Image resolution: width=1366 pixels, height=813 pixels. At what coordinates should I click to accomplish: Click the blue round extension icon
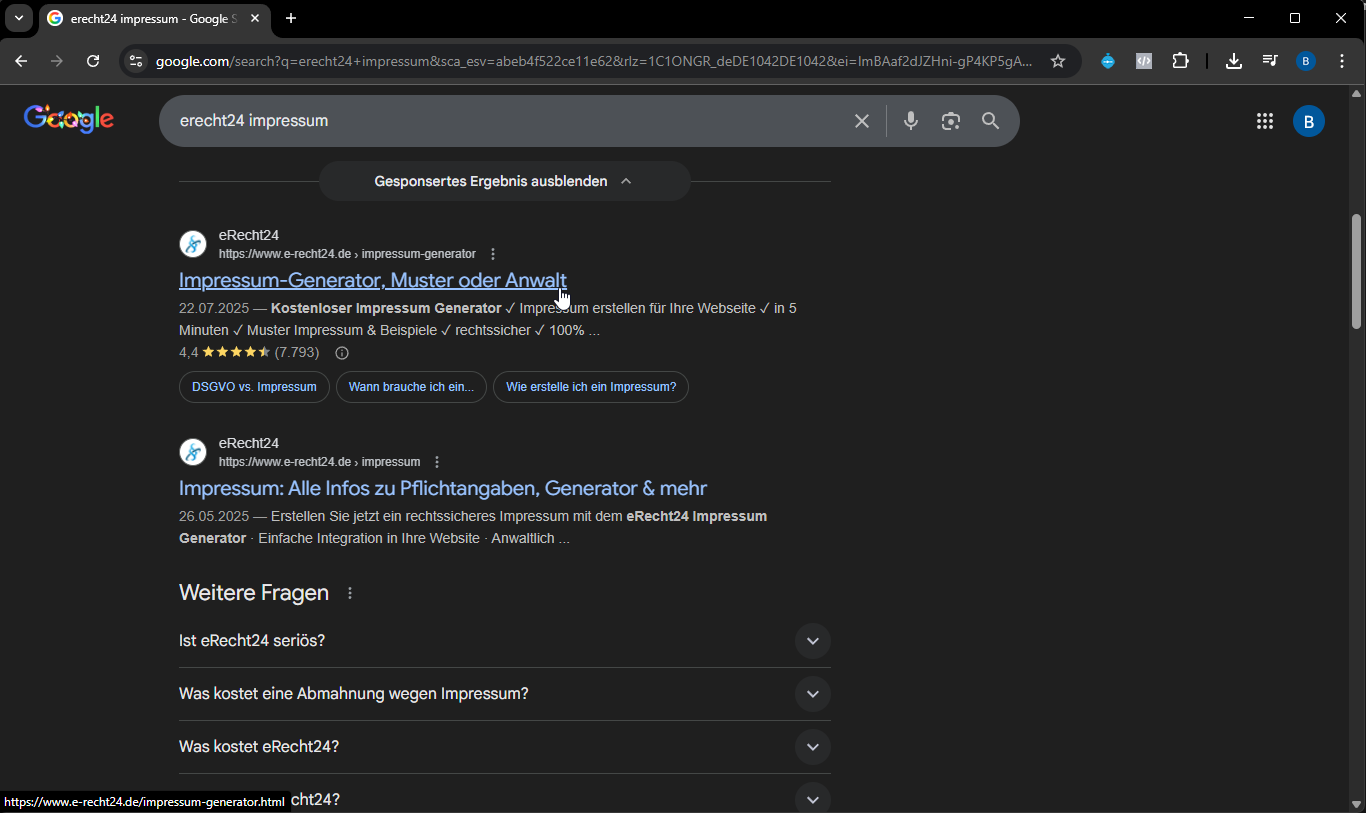point(1108,61)
